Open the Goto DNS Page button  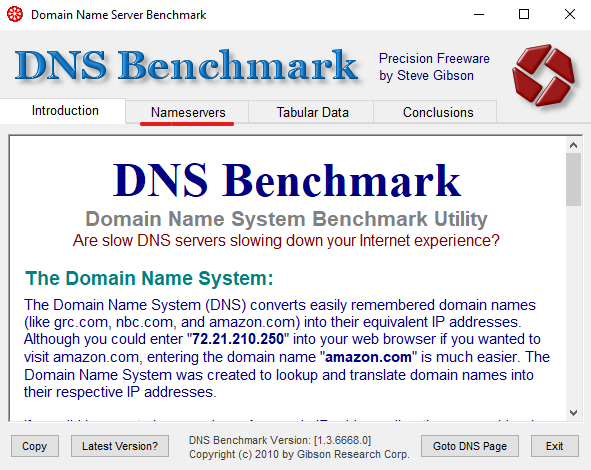(470, 446)
